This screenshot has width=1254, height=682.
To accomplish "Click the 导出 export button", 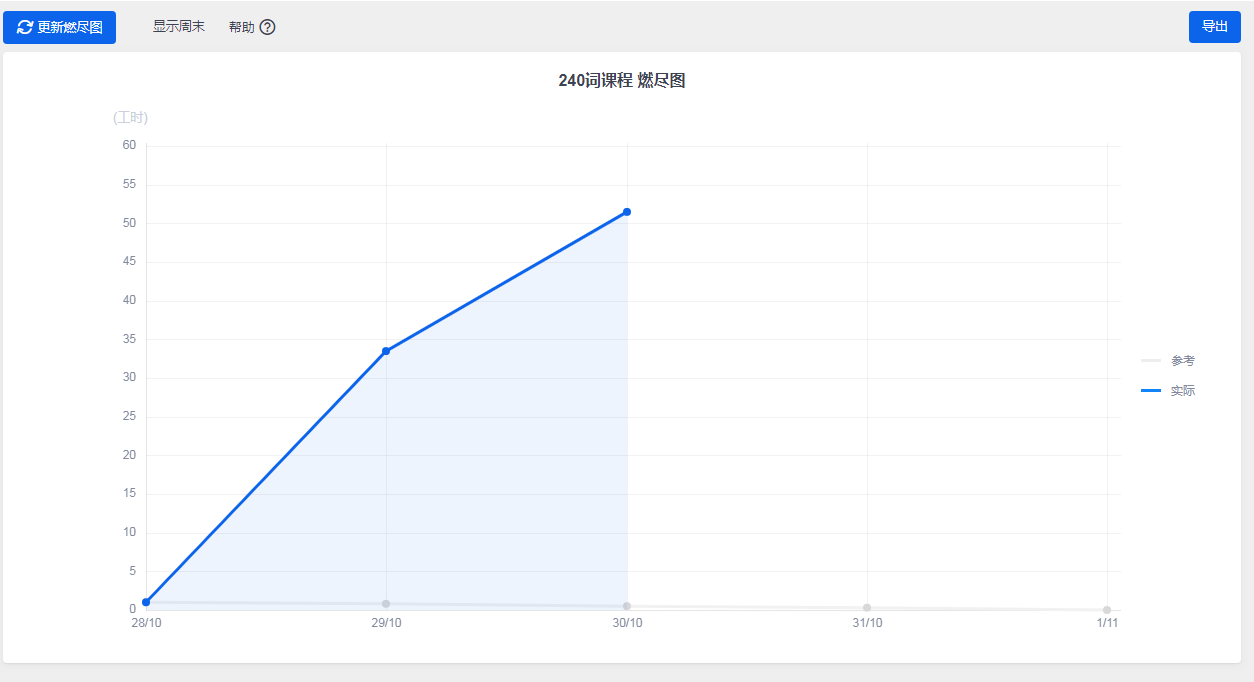I will [1214, 27].
